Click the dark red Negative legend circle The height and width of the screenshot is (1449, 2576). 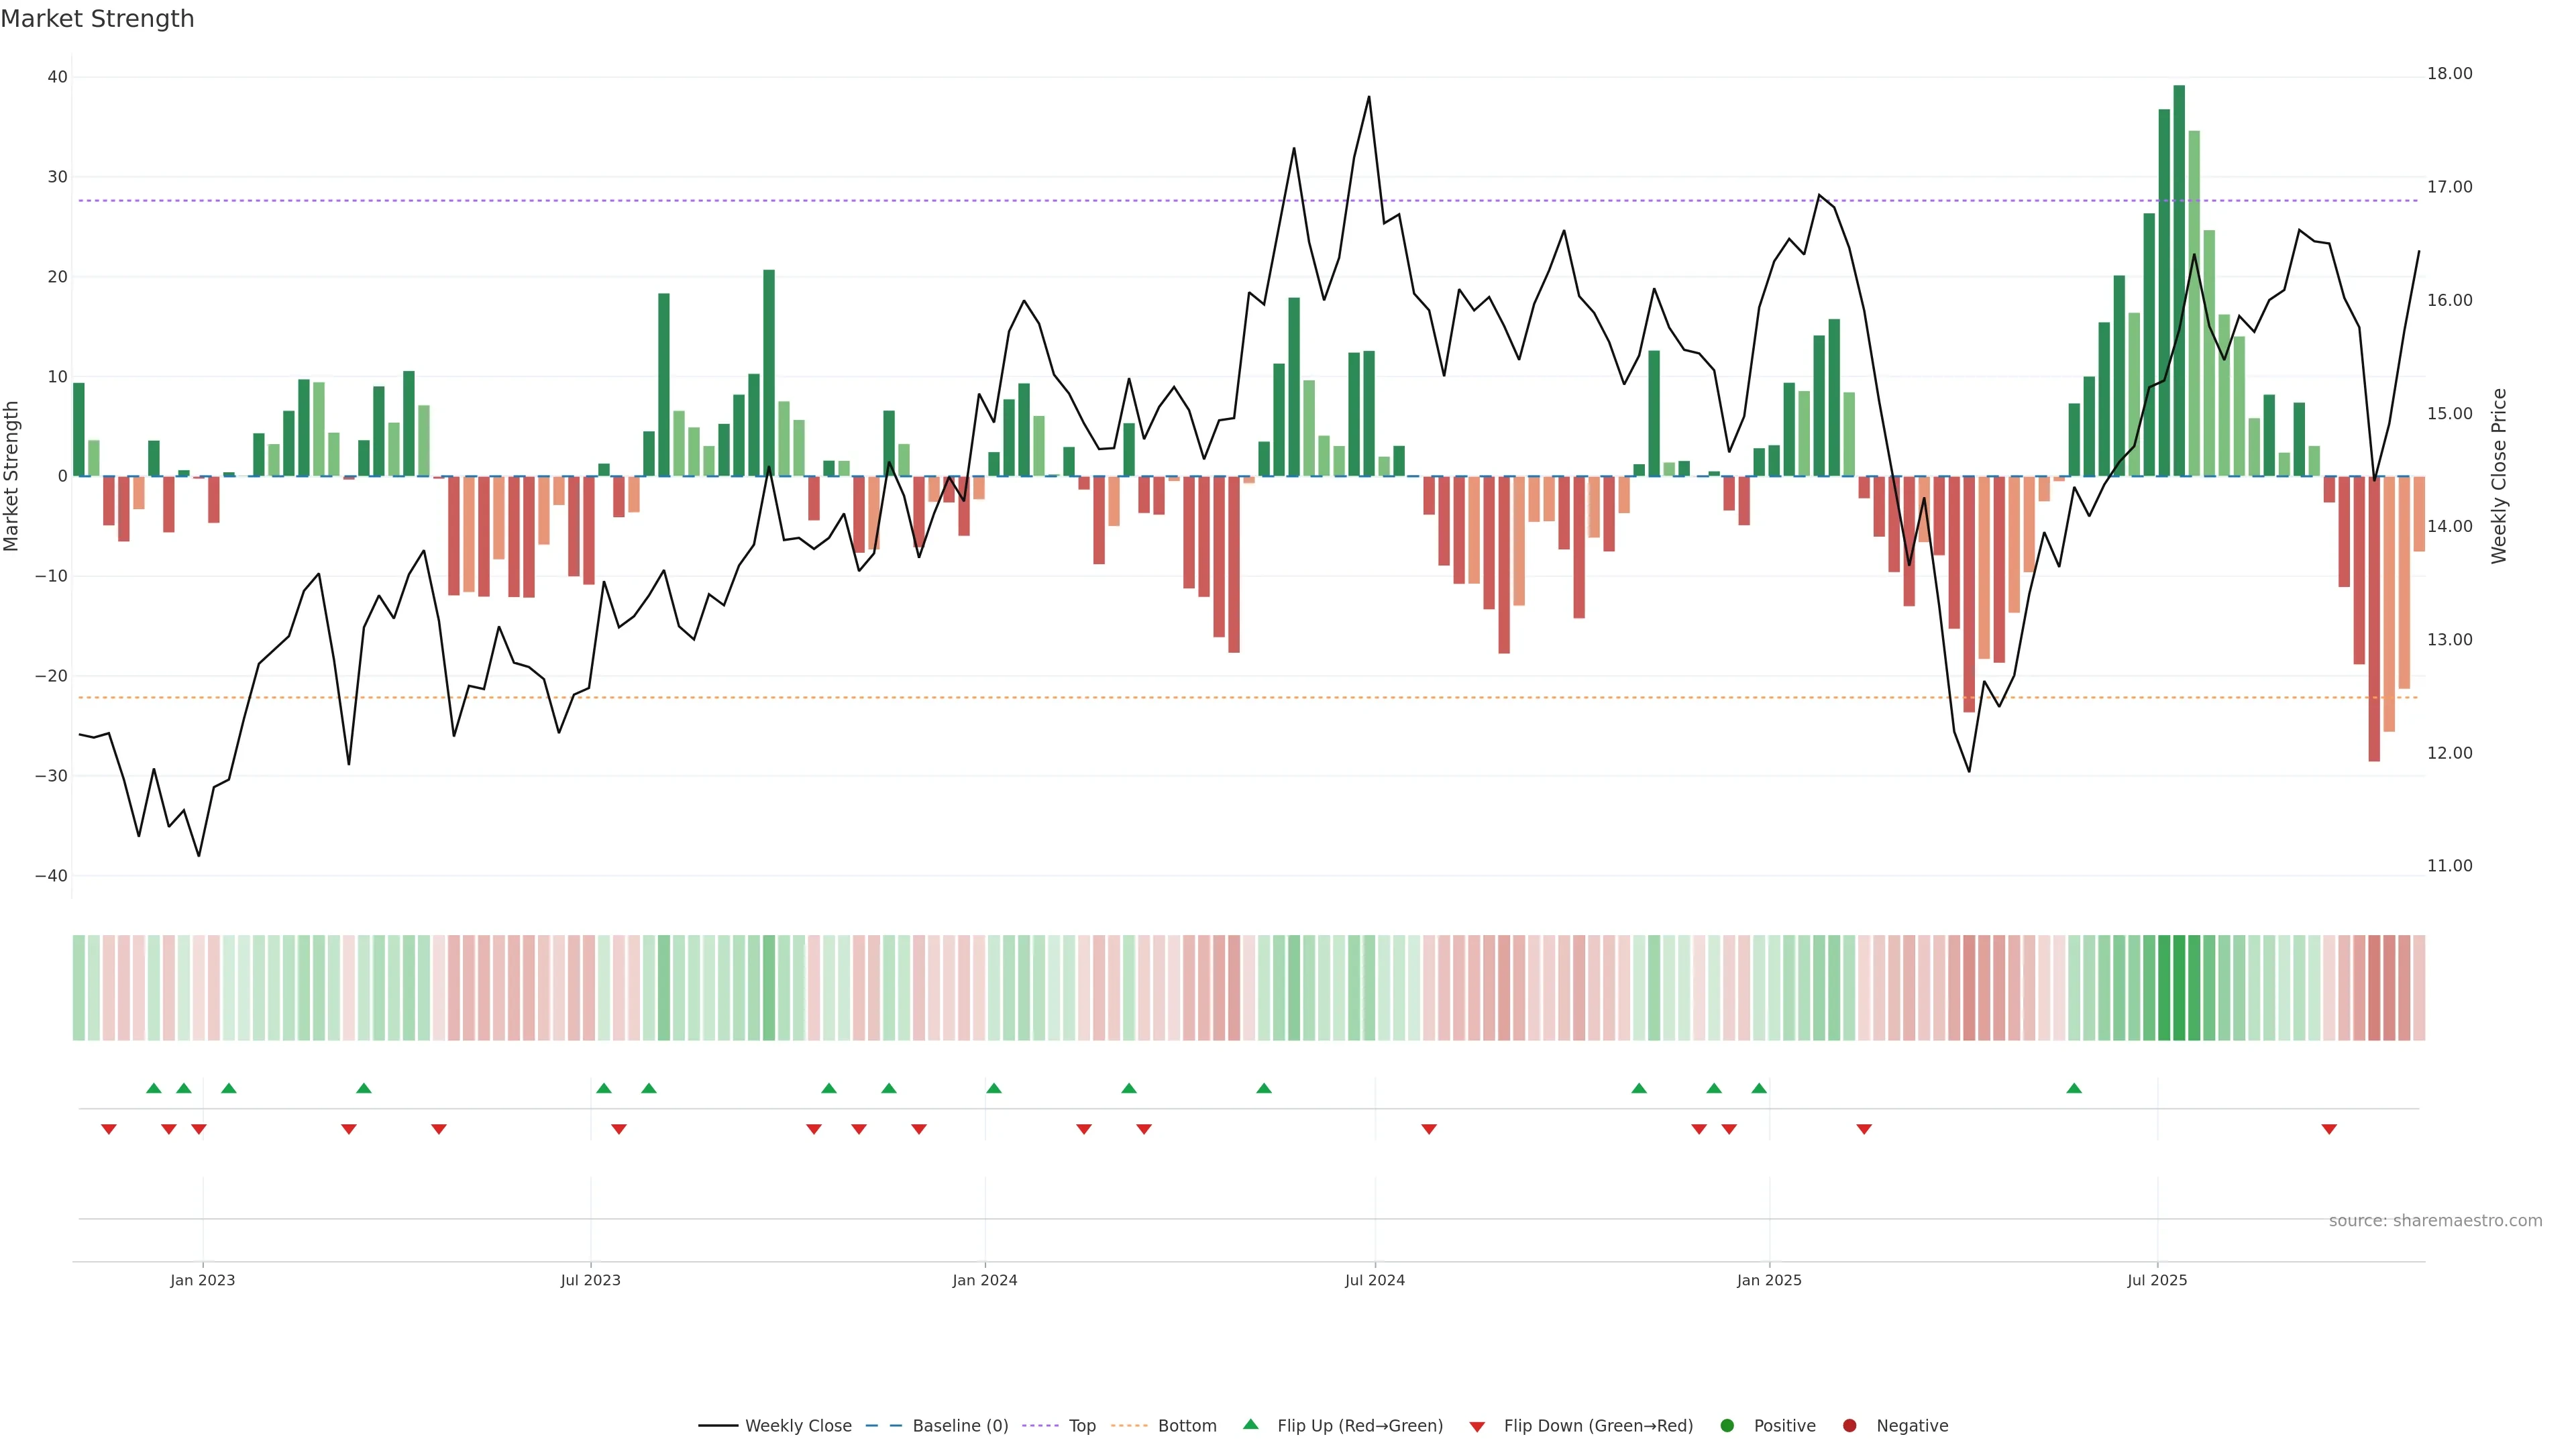click(1849, 1426)
